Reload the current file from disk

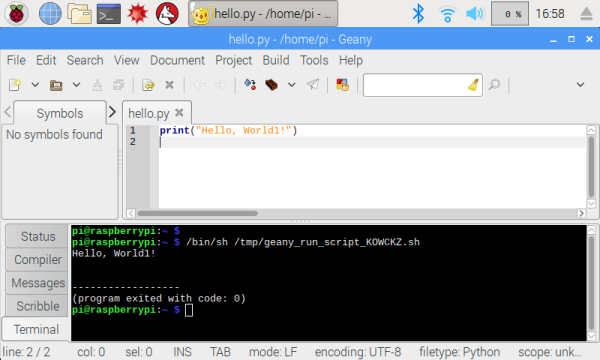click(148, 85)
